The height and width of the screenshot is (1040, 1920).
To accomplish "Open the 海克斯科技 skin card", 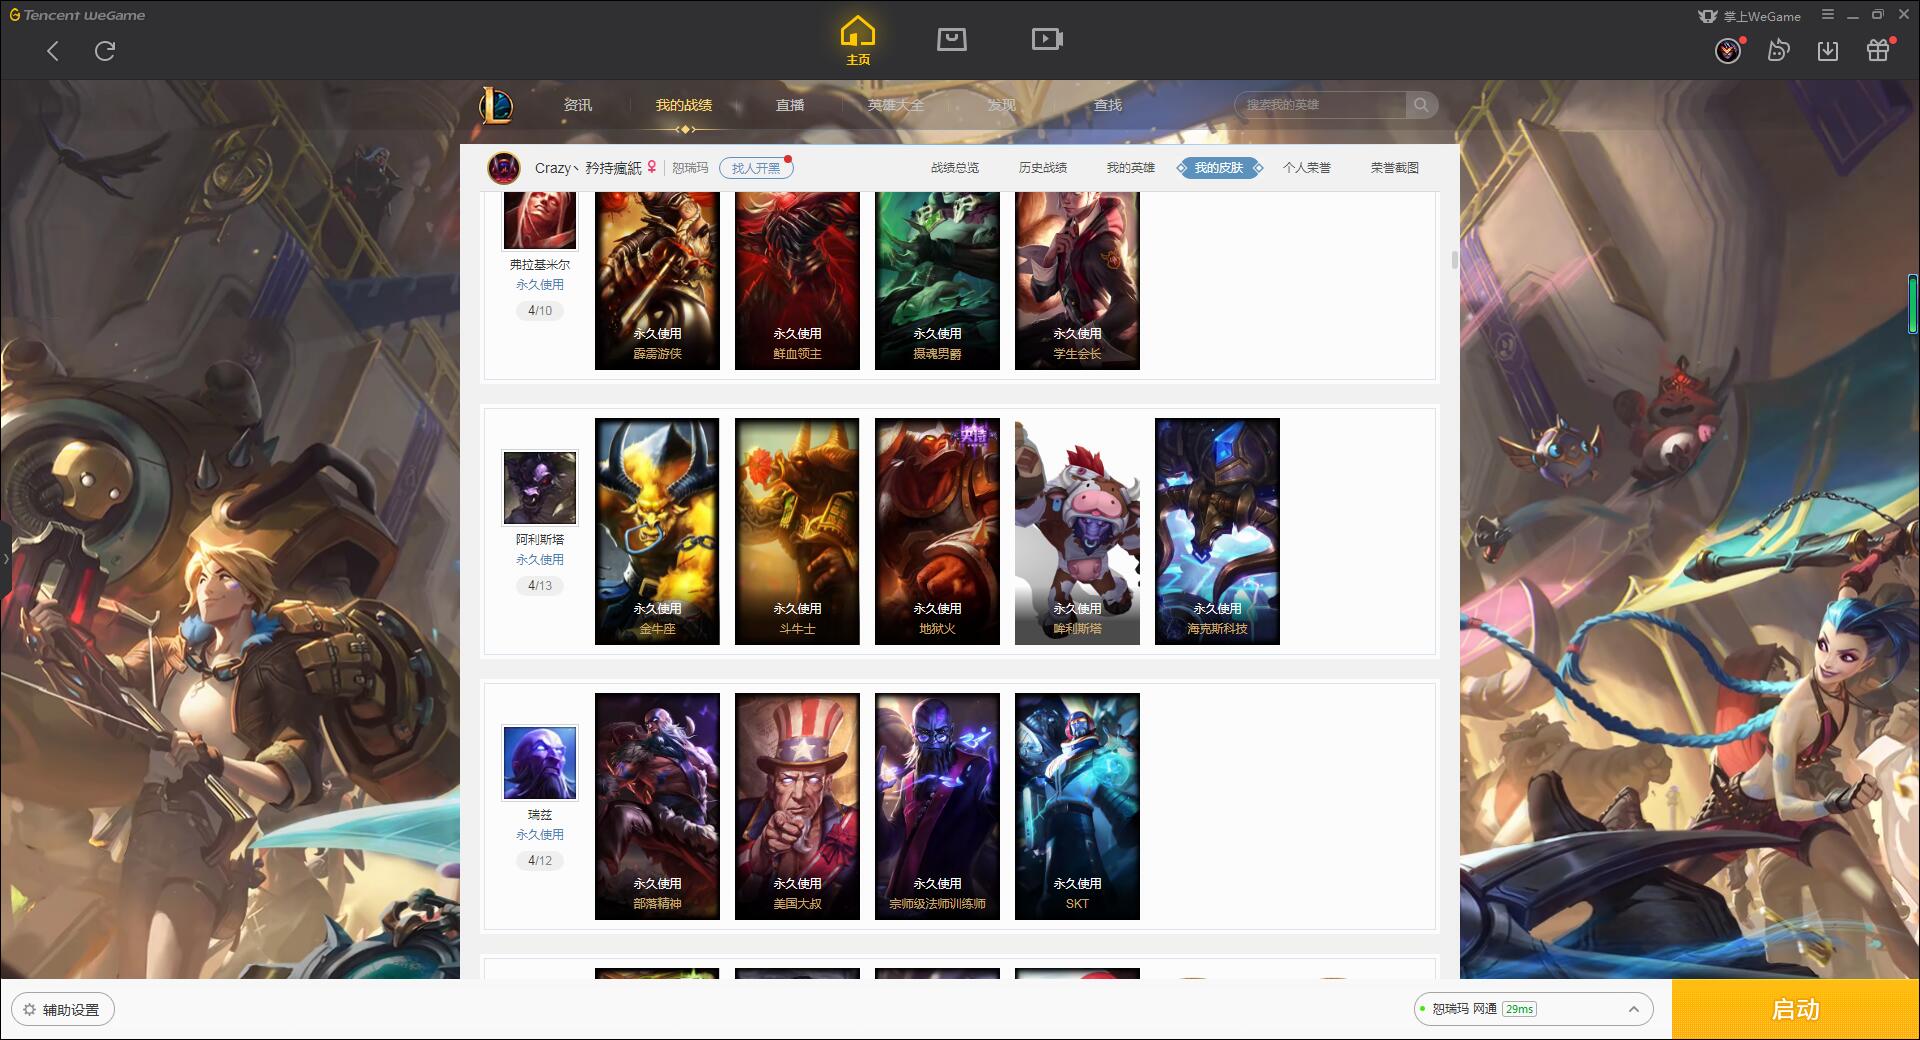I will pyautogui.click(x=1217, y=531).
